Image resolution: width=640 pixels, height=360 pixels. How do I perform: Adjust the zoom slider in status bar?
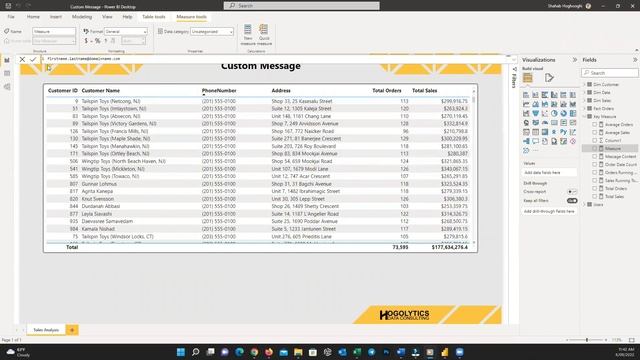point(587,340)
